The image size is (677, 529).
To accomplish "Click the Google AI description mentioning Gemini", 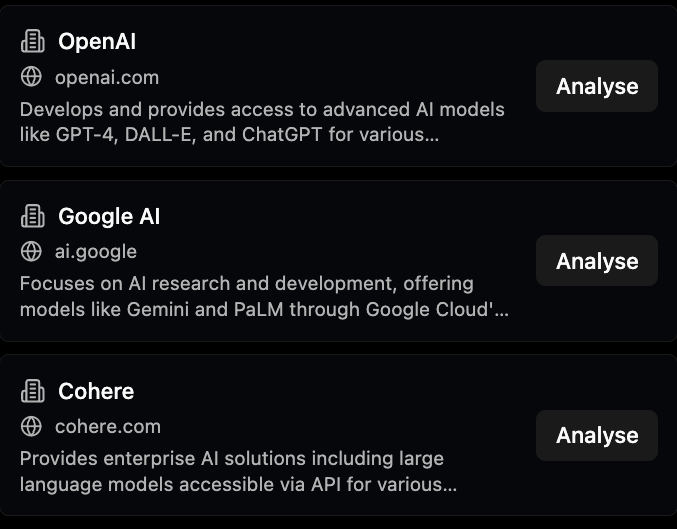I will point(264,296).
